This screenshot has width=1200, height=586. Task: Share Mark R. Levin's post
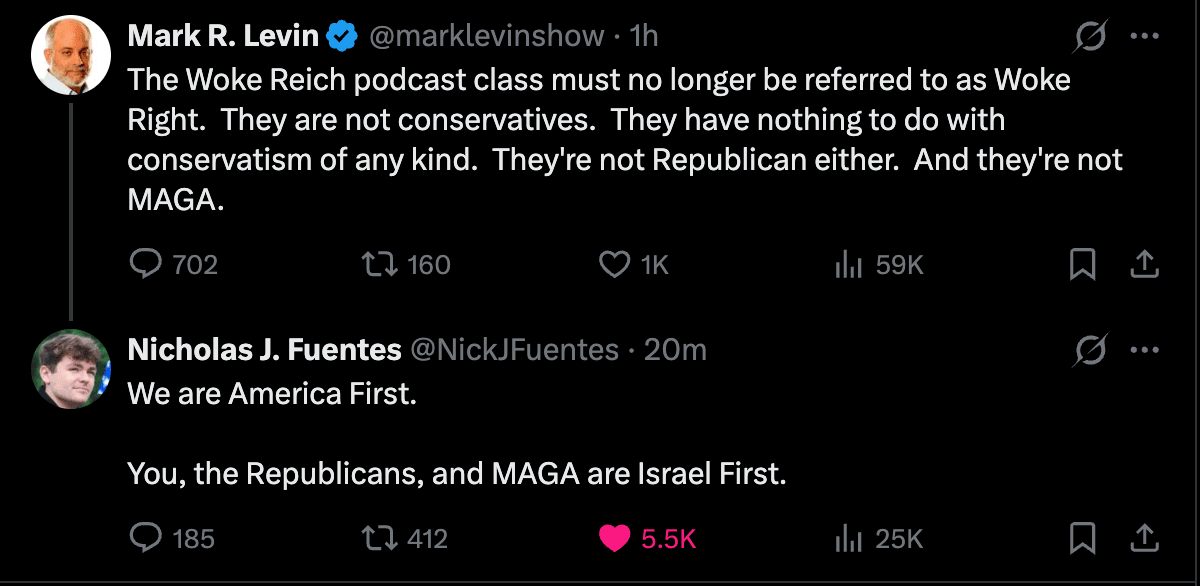point(1145,264)
